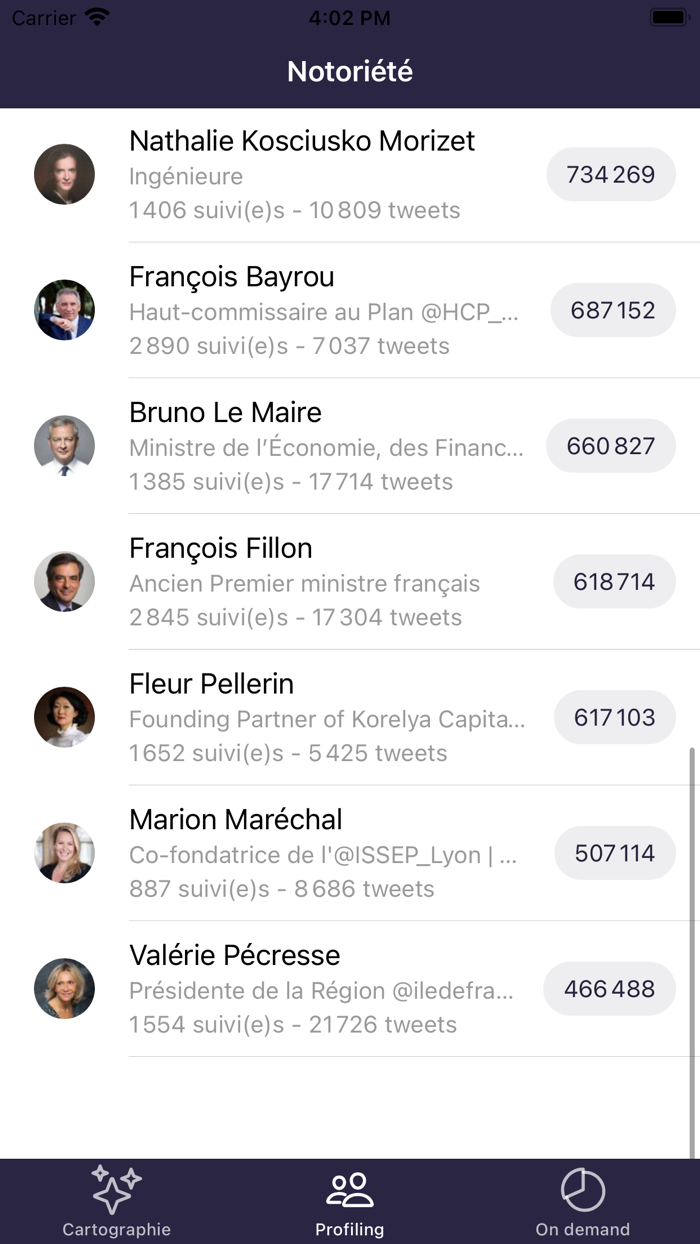Viewport: 700px width, 1244px height.
Task: Select Valérie Pécresse's profile photo
Action: coord(64,989)
